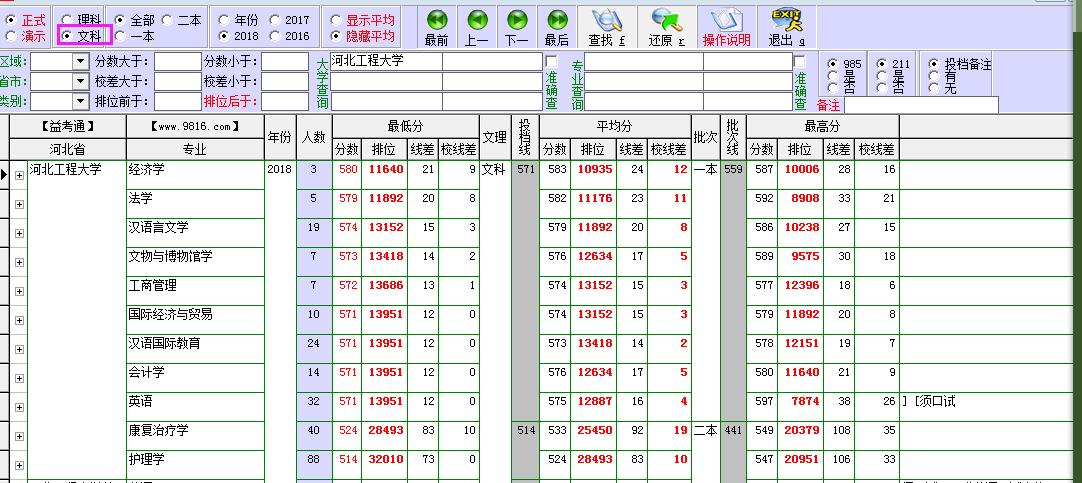The width and height of the screenshot is (1082, 483).
Task: Reset the filters with 还原
Action: tap(667, 28)
